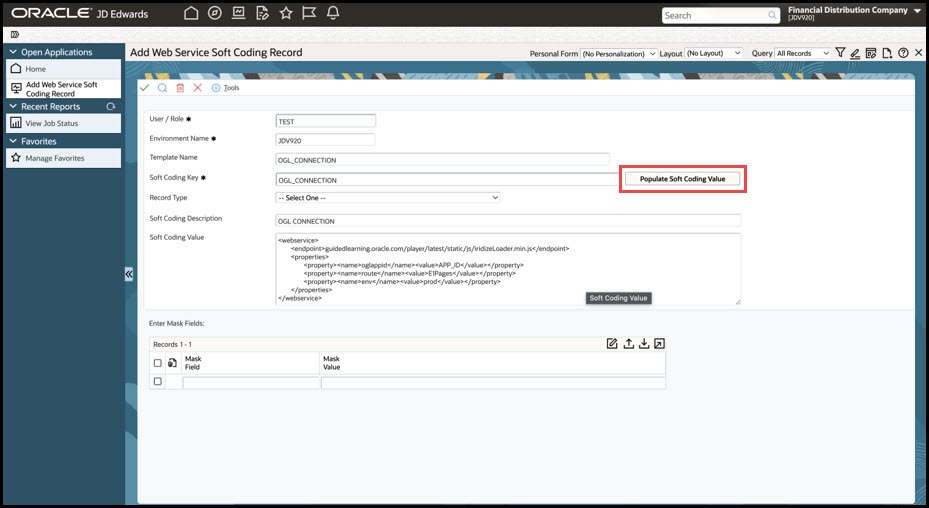This screenshot has width=929, height=508.
Task: Click the form layout manager icon beside pencil
Action: (871, 53)
